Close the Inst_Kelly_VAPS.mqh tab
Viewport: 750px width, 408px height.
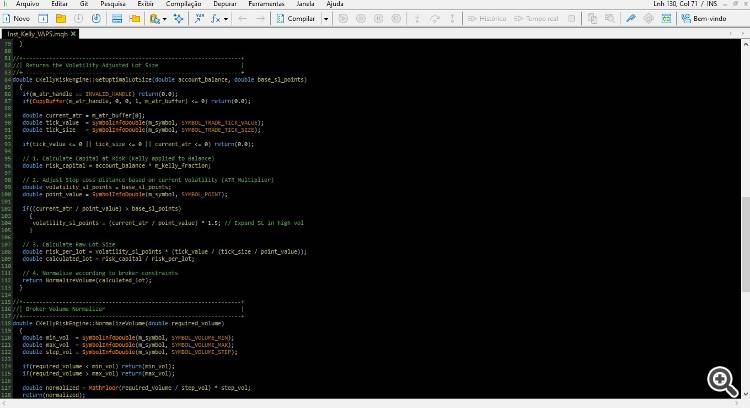73,34
